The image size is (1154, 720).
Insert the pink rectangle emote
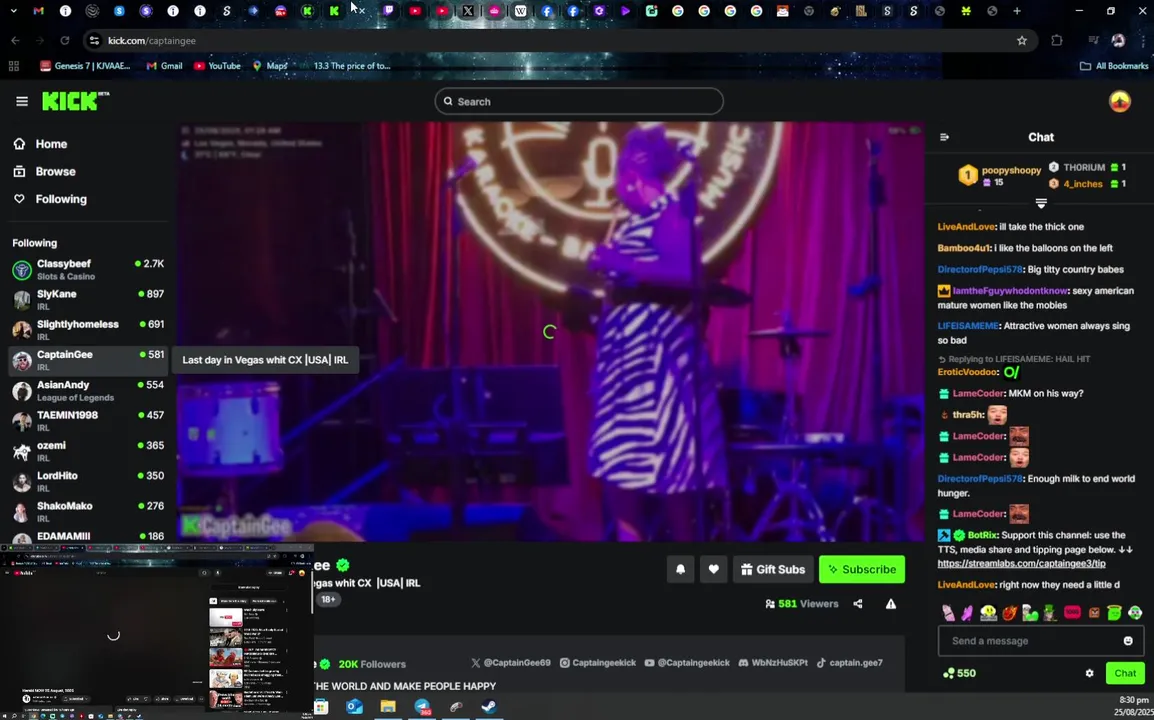(x=1072, y=613)
